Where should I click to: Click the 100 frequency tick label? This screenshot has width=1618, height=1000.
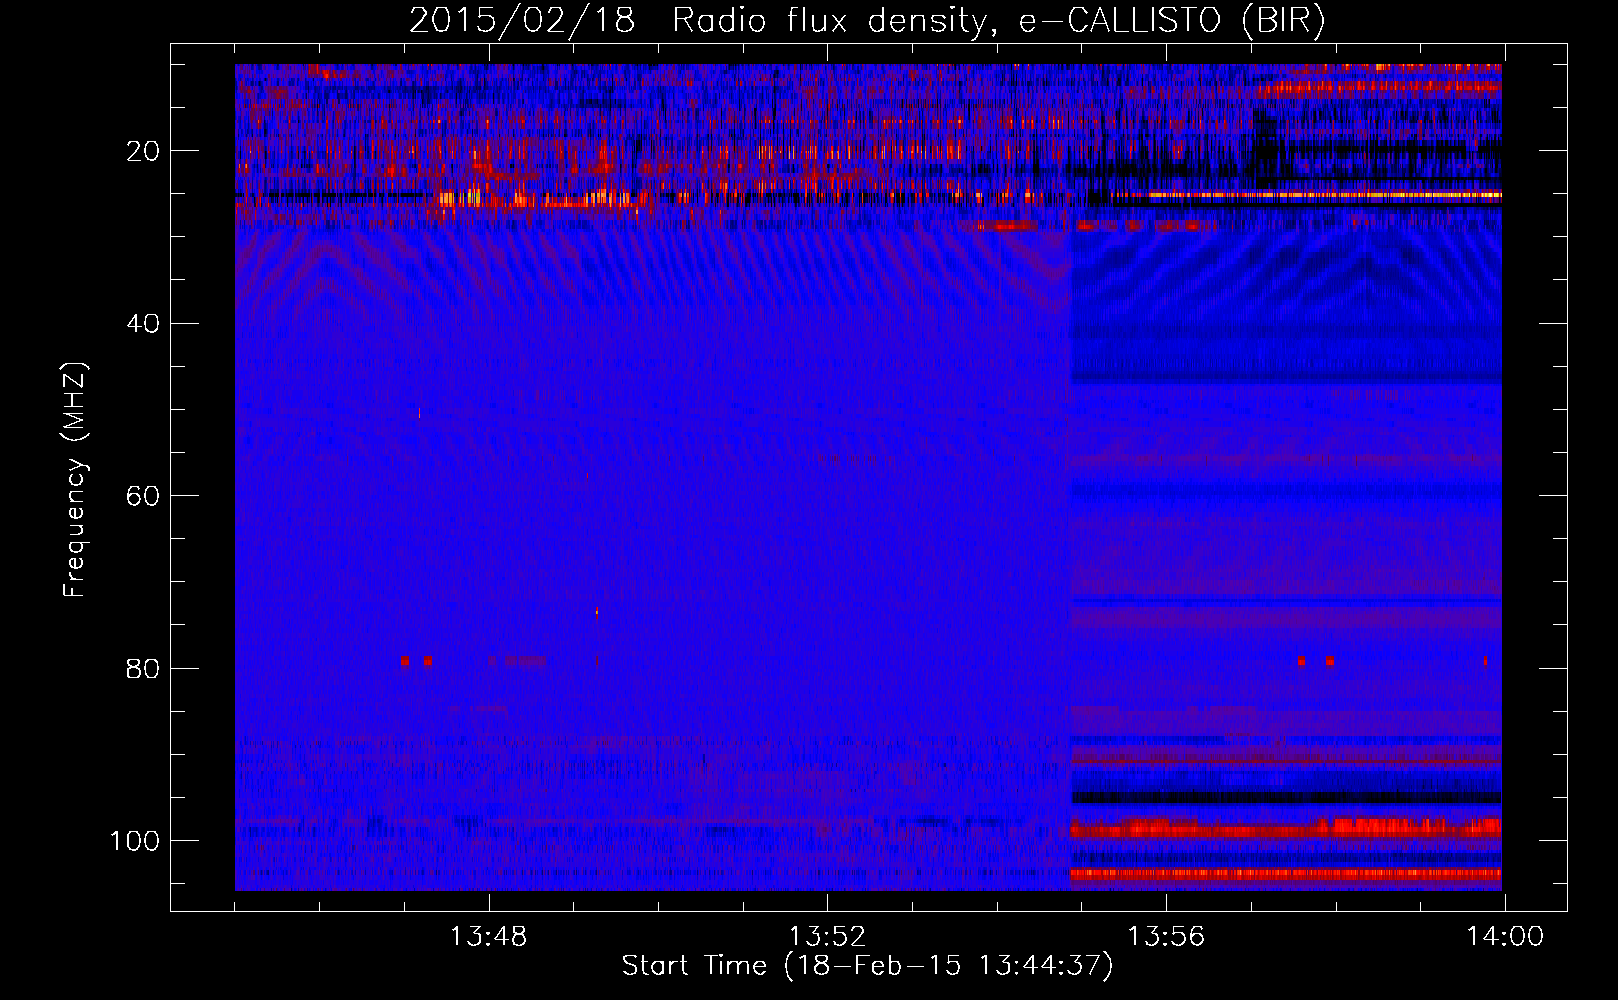(x=135, y=841)
